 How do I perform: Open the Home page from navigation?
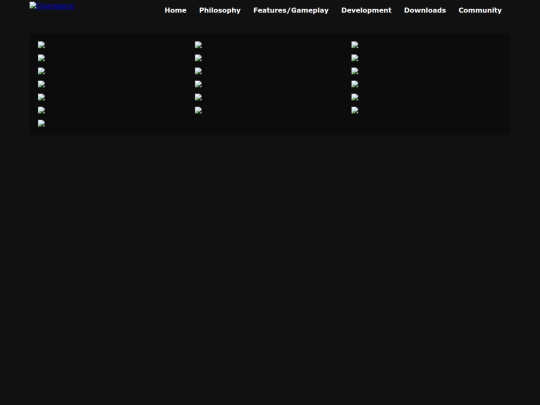tap(175, 10)
